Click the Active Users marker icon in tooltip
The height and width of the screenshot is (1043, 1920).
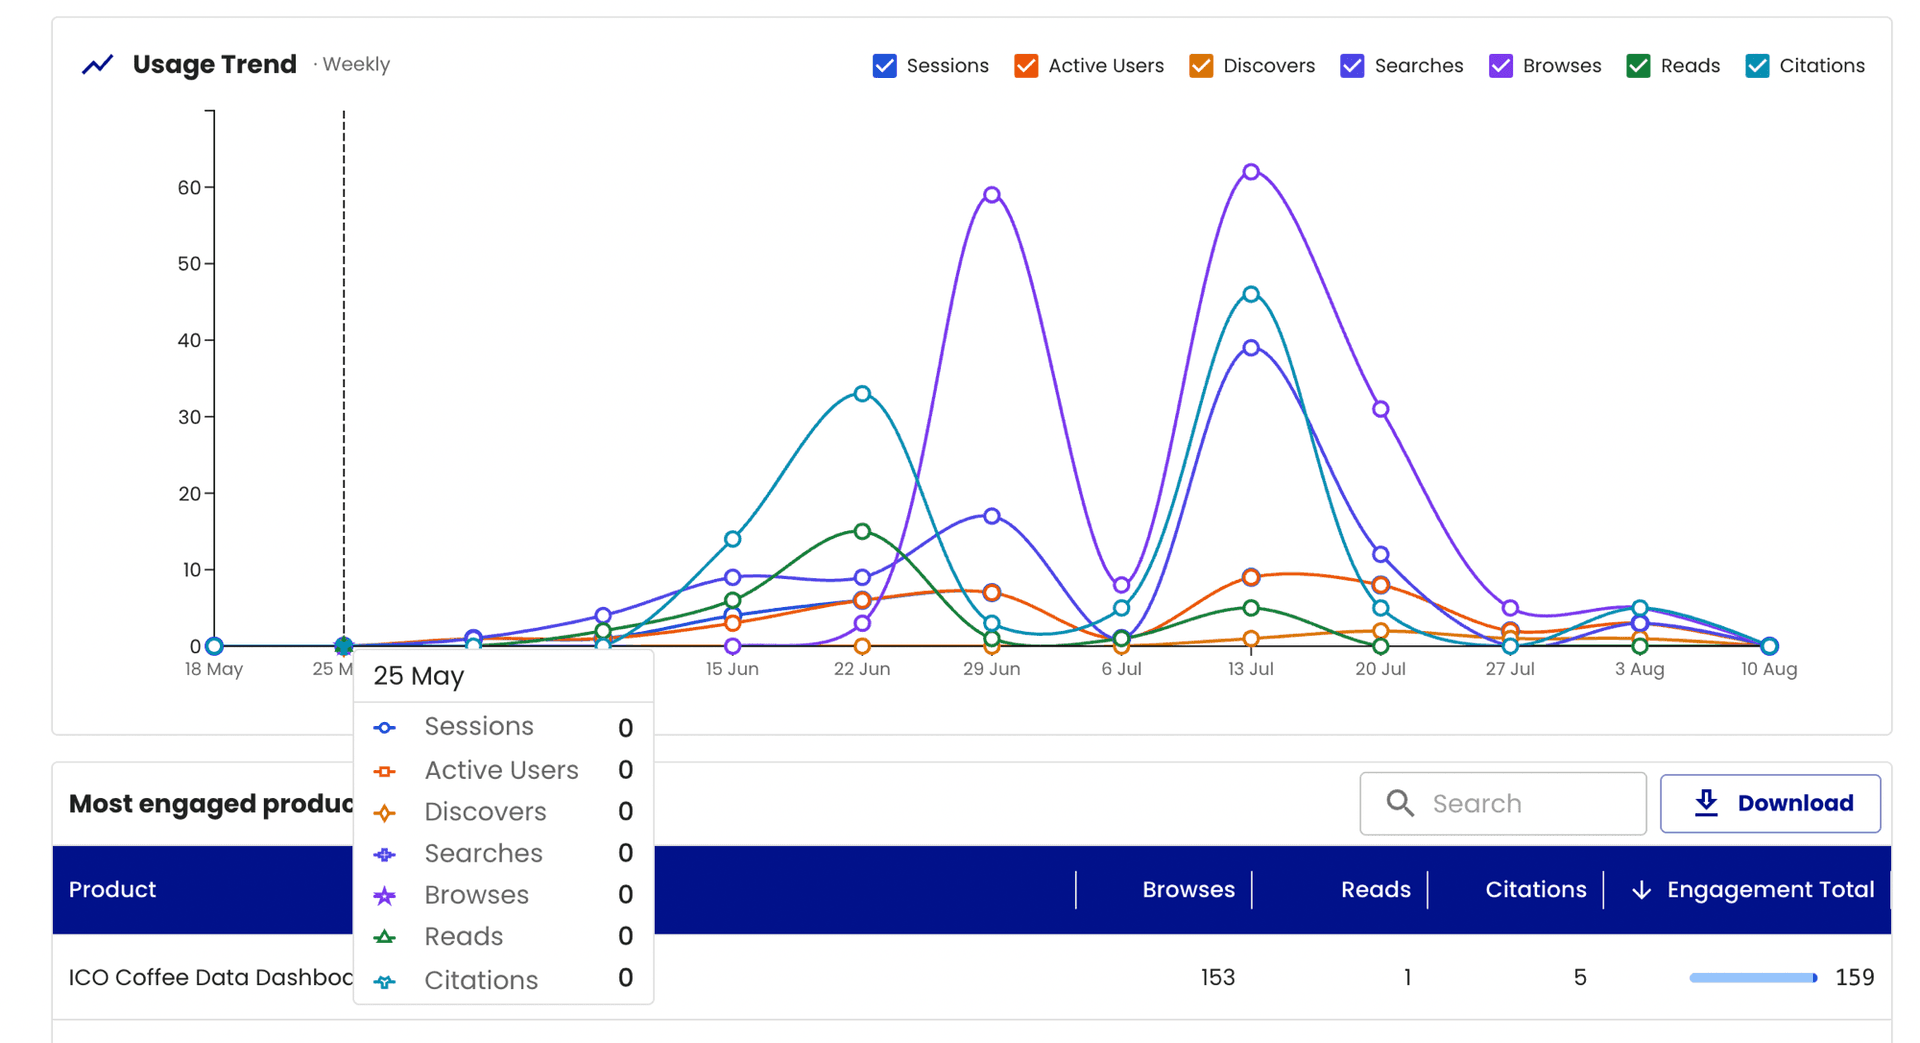tap(385, 771)
